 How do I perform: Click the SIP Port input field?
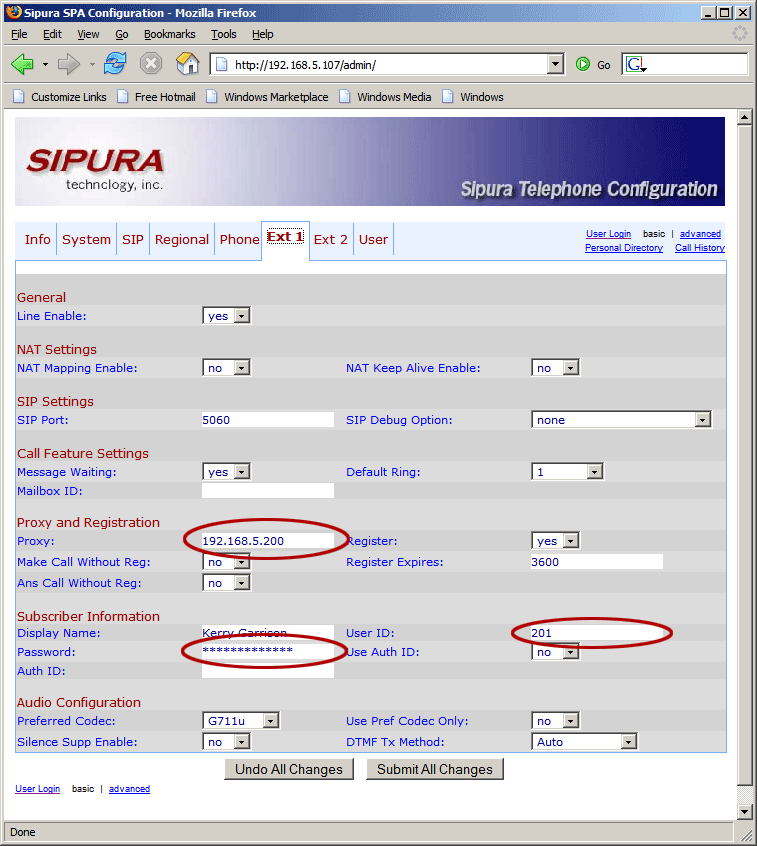pyautogui.click(x=268, y=420)
